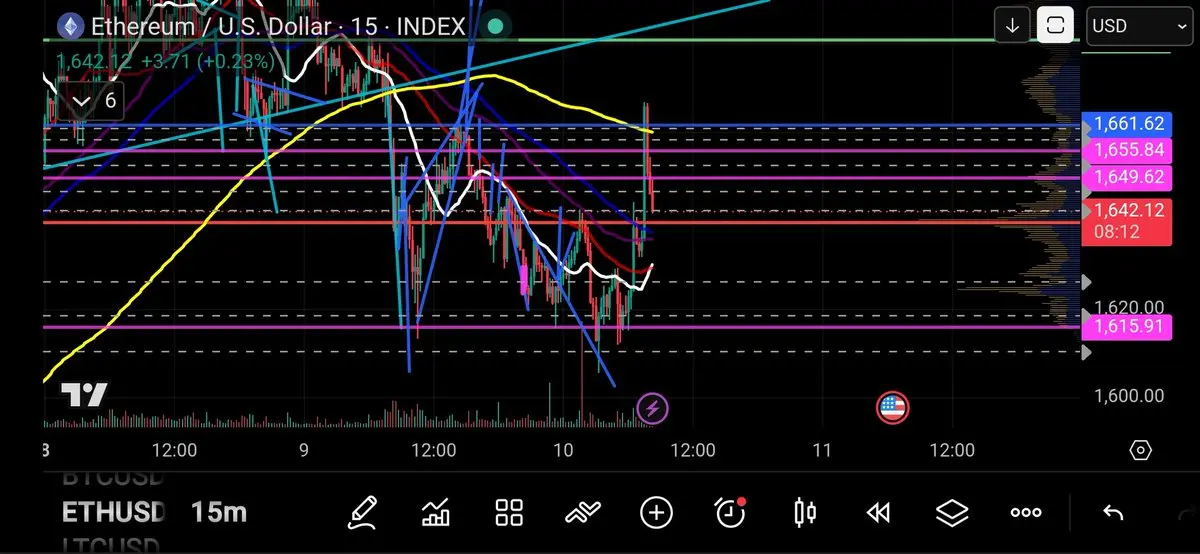Image resolution: width=1200 pixels, height=554 pixels.
Task: Click the US flag economic event marker
Action: pos(891,408)
